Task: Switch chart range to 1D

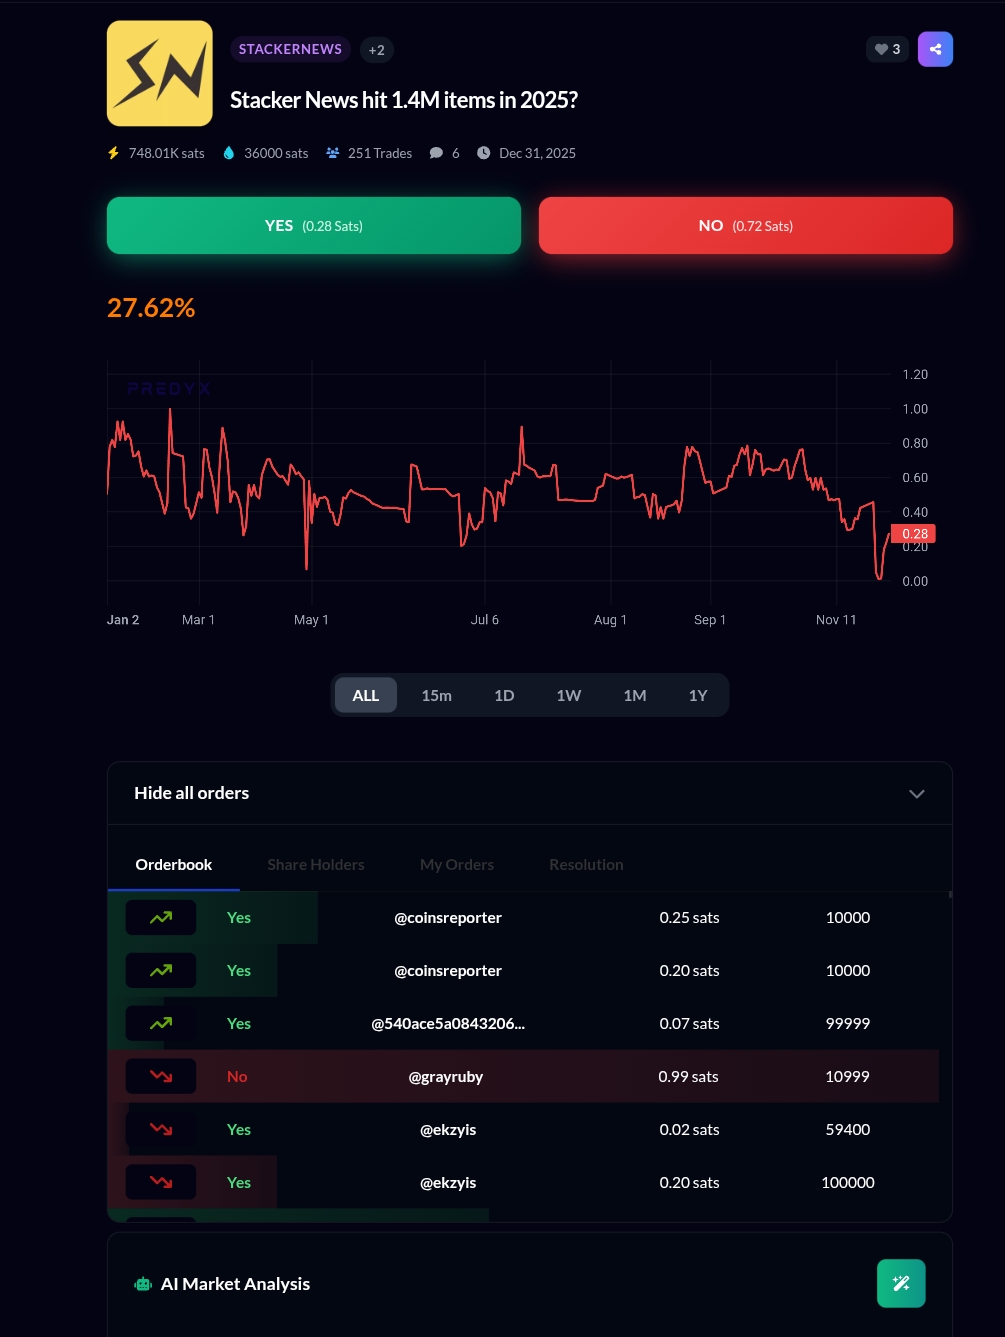Action: [504, 695]
